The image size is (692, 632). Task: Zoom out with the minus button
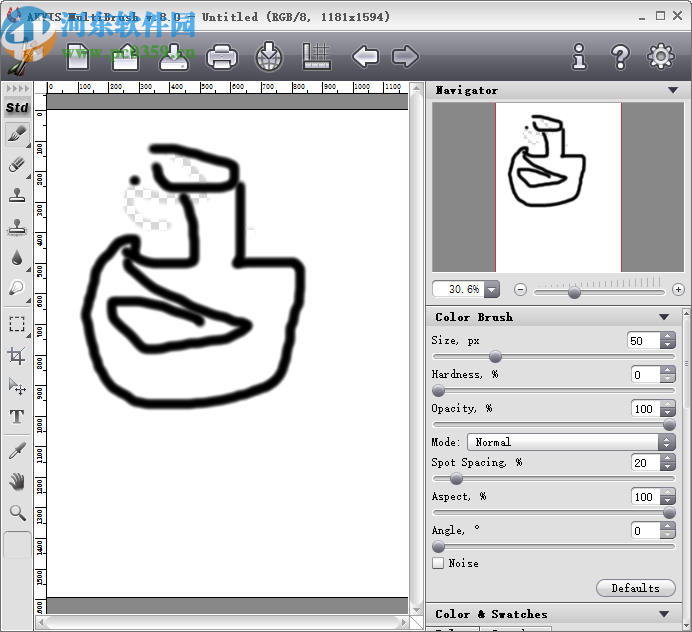[x=520, y=290]
